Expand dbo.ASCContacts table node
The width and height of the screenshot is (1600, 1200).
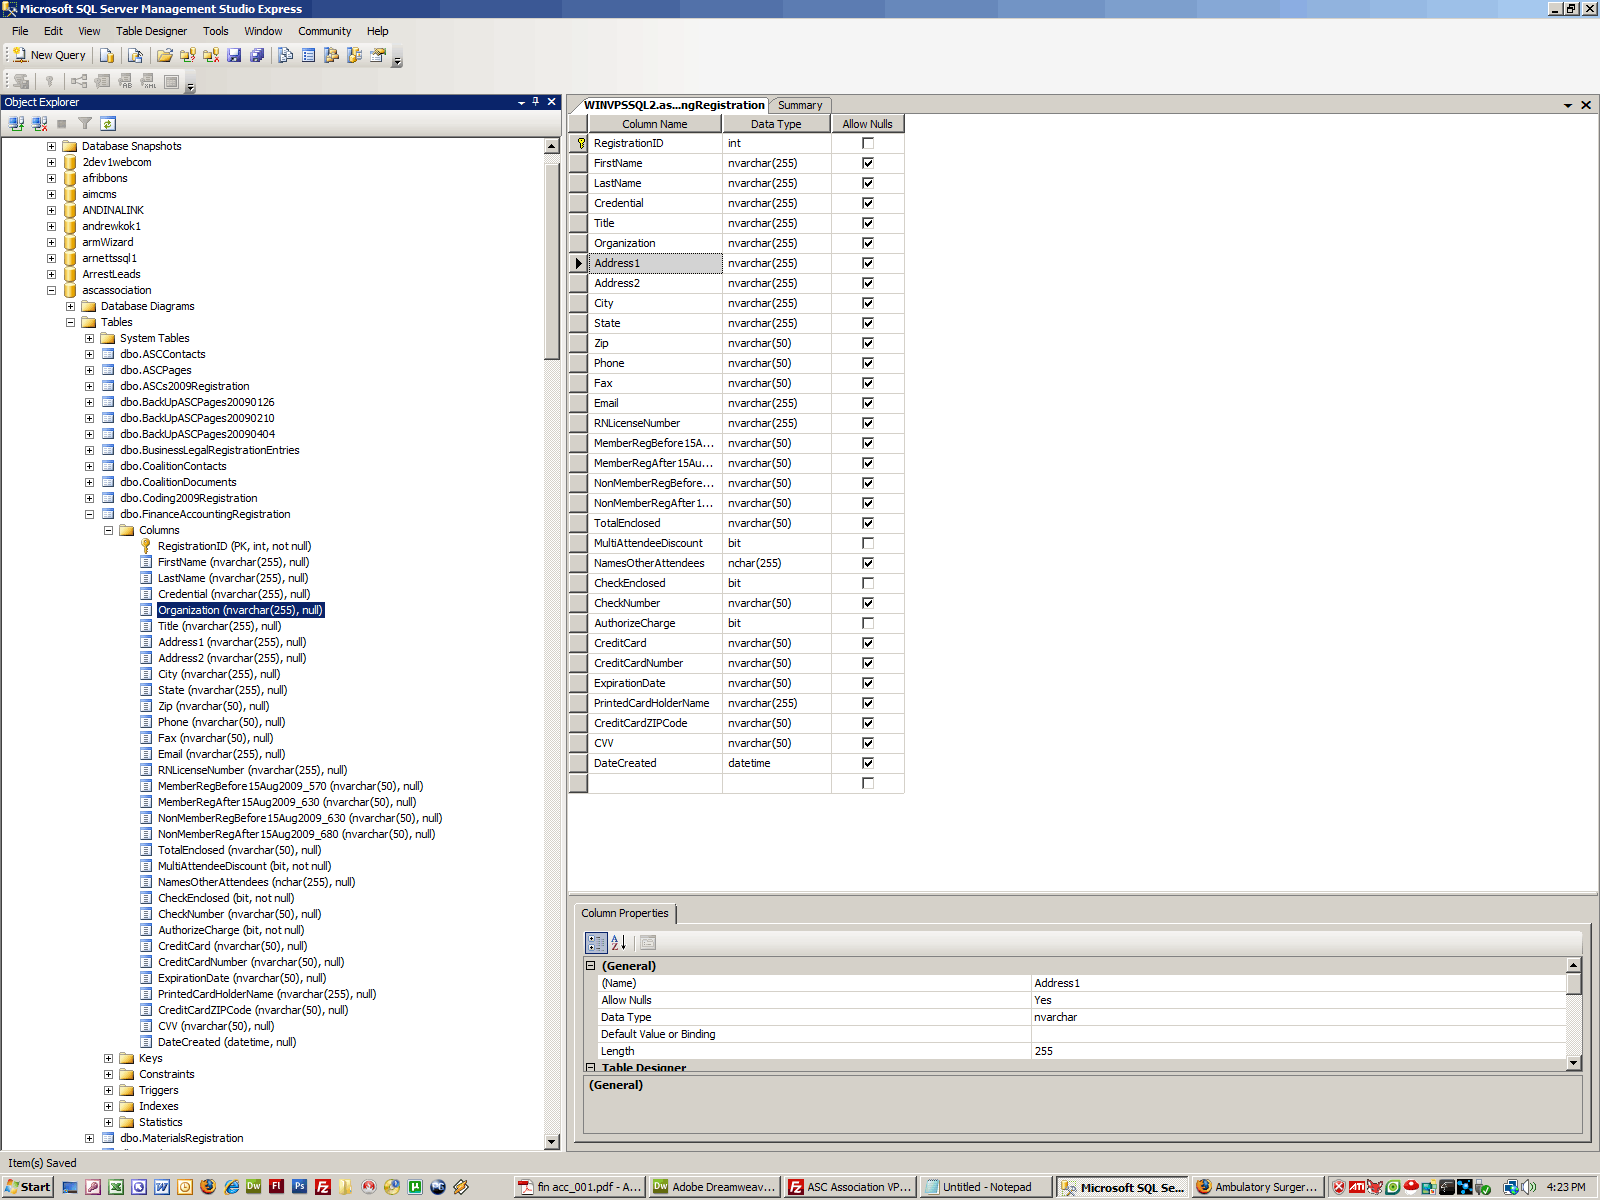click(x=89, y=354)
